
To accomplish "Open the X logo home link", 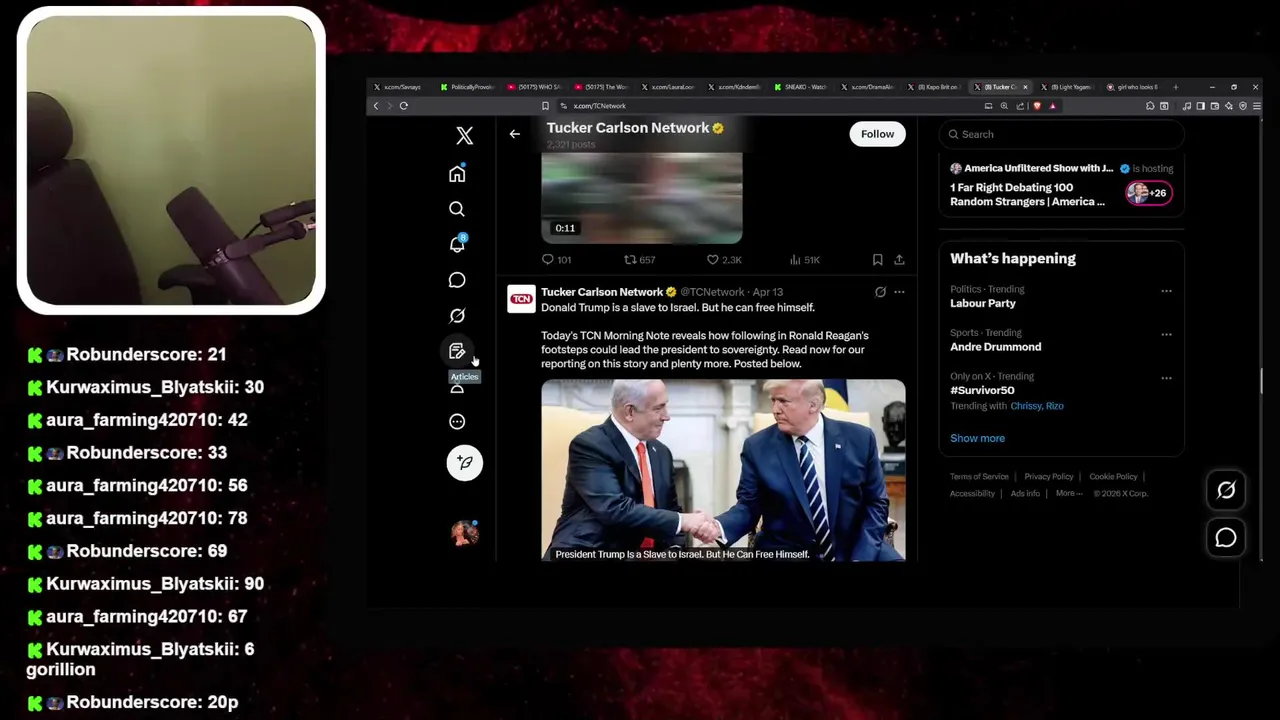I will point(464,135).
